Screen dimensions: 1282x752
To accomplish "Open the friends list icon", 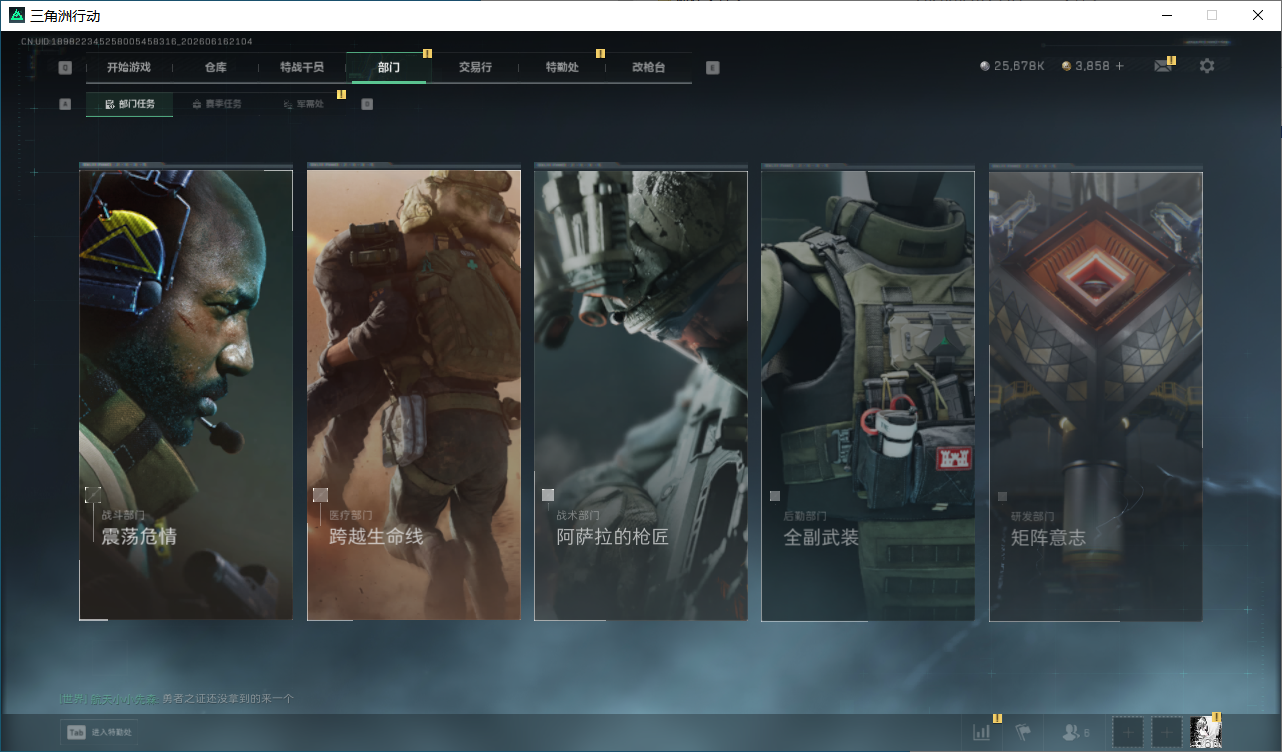I will [x=1076, y=732].
